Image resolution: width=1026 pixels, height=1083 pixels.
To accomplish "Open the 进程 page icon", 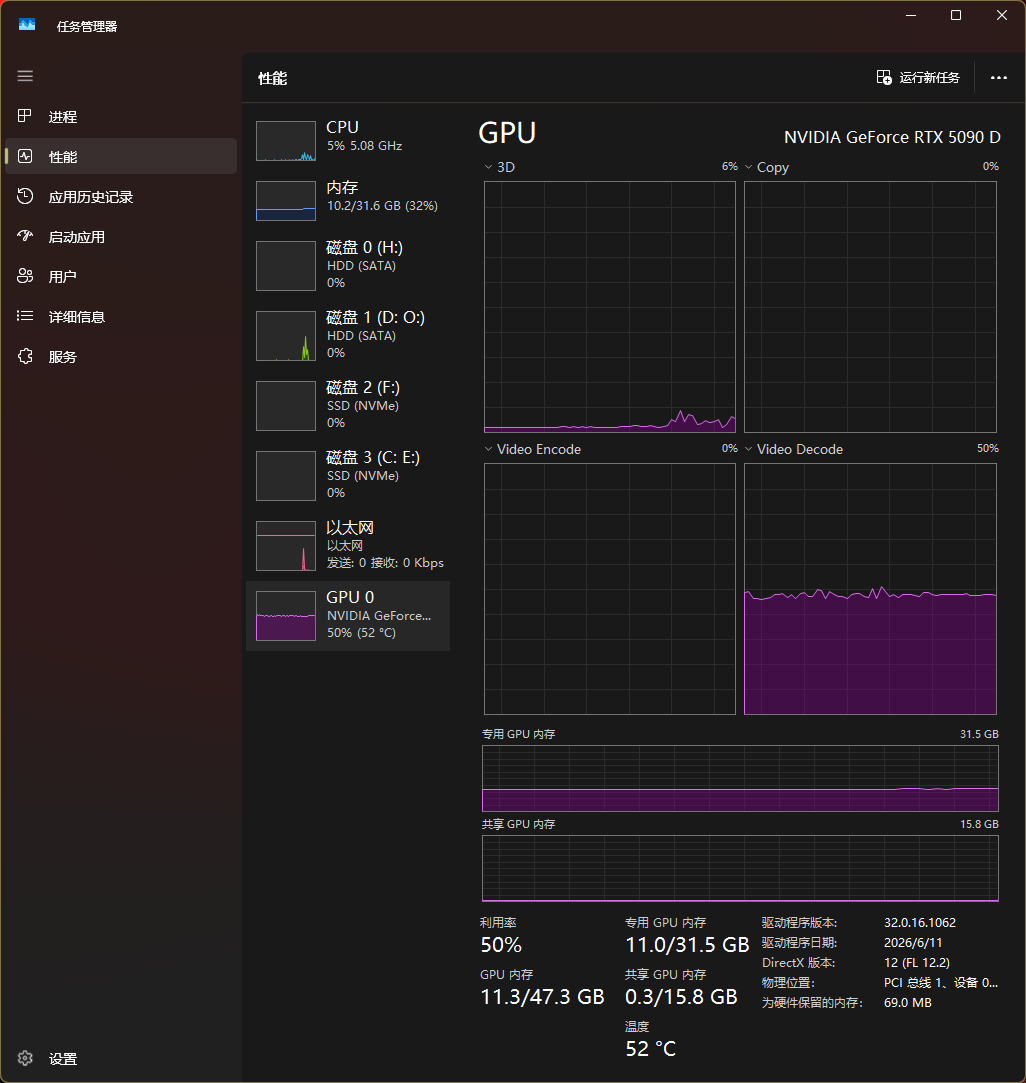I will point(25,116).
